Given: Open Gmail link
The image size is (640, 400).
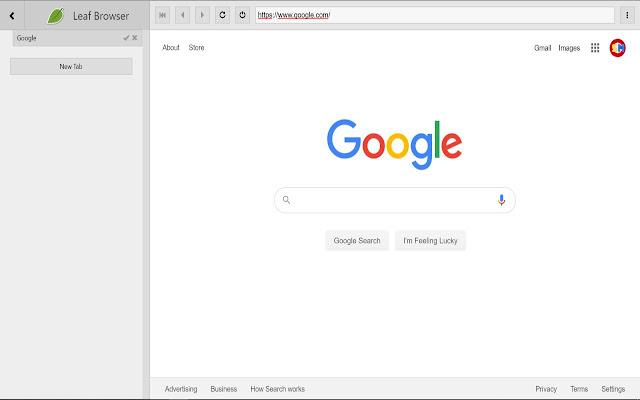Looking at the screenshot, I should pos(542,48).
